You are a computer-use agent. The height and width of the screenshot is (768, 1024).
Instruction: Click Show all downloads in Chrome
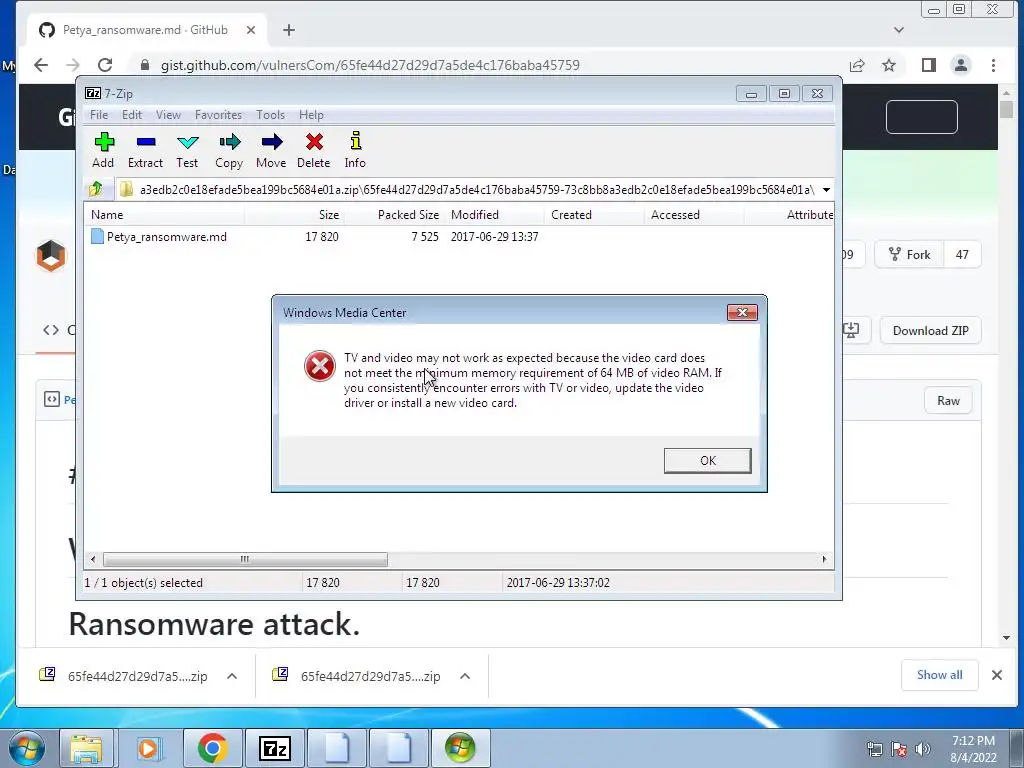[x=939, y=675]
